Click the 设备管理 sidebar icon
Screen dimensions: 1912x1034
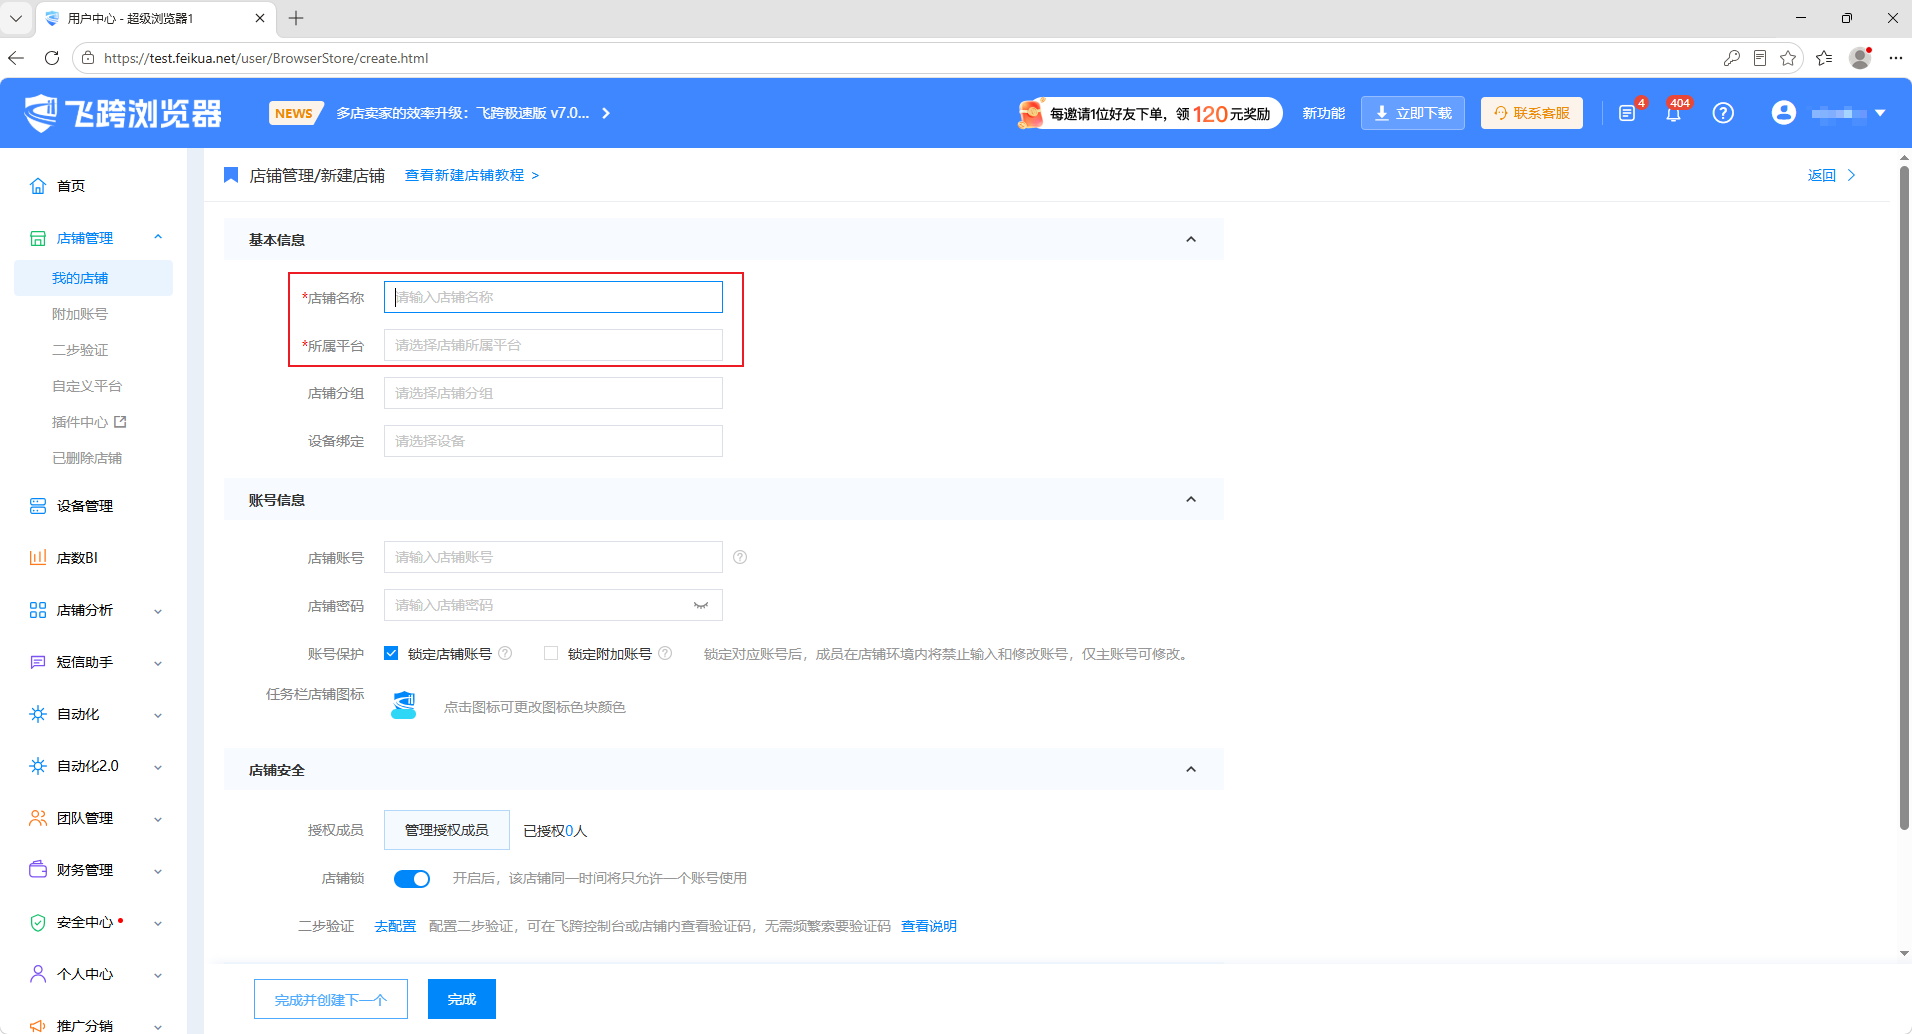tap(38, 506)
